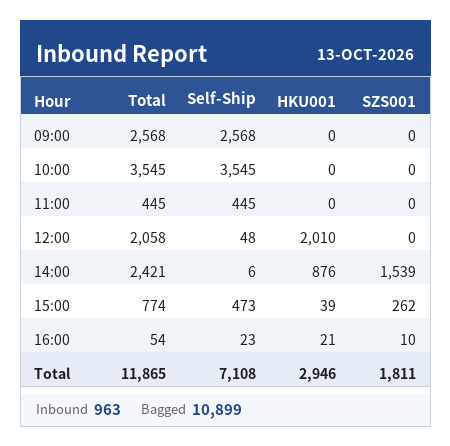Select the SZS001 column header
Screen dimensions: 450x446
(x=389, y=102)
